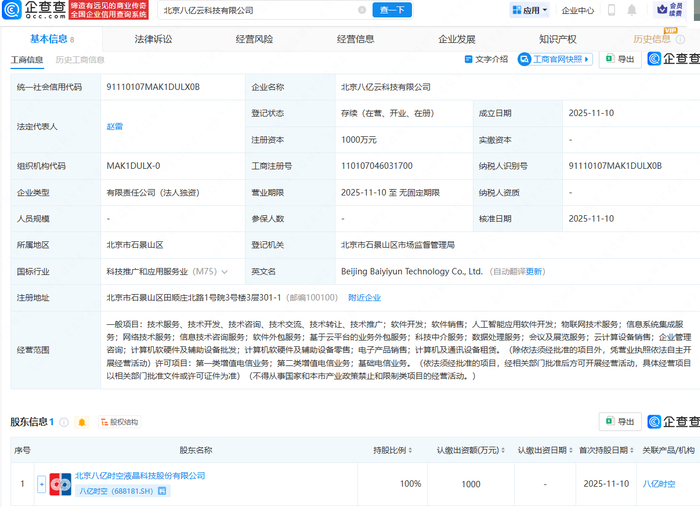The height and width of the screenshot is (507, 700).
Task: Switch to the 经营风险 tab
Action: click(254, 39)
